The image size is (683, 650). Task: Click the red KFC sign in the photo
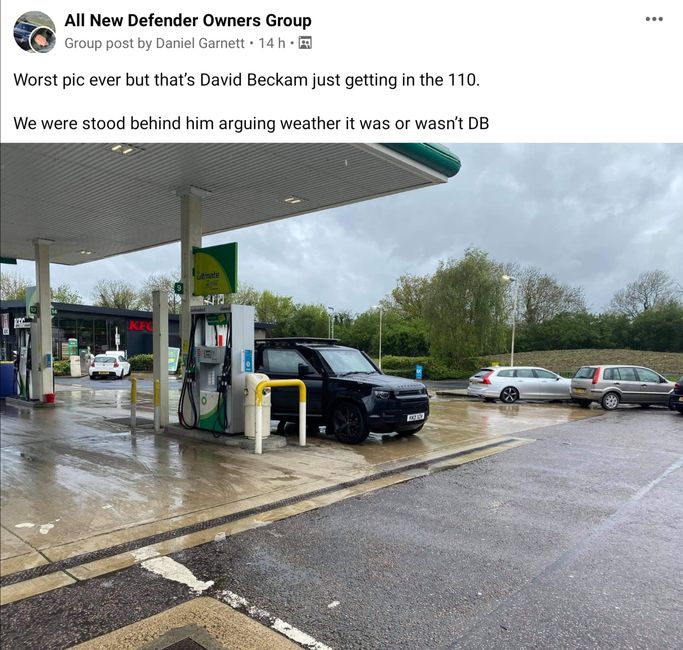140,326
